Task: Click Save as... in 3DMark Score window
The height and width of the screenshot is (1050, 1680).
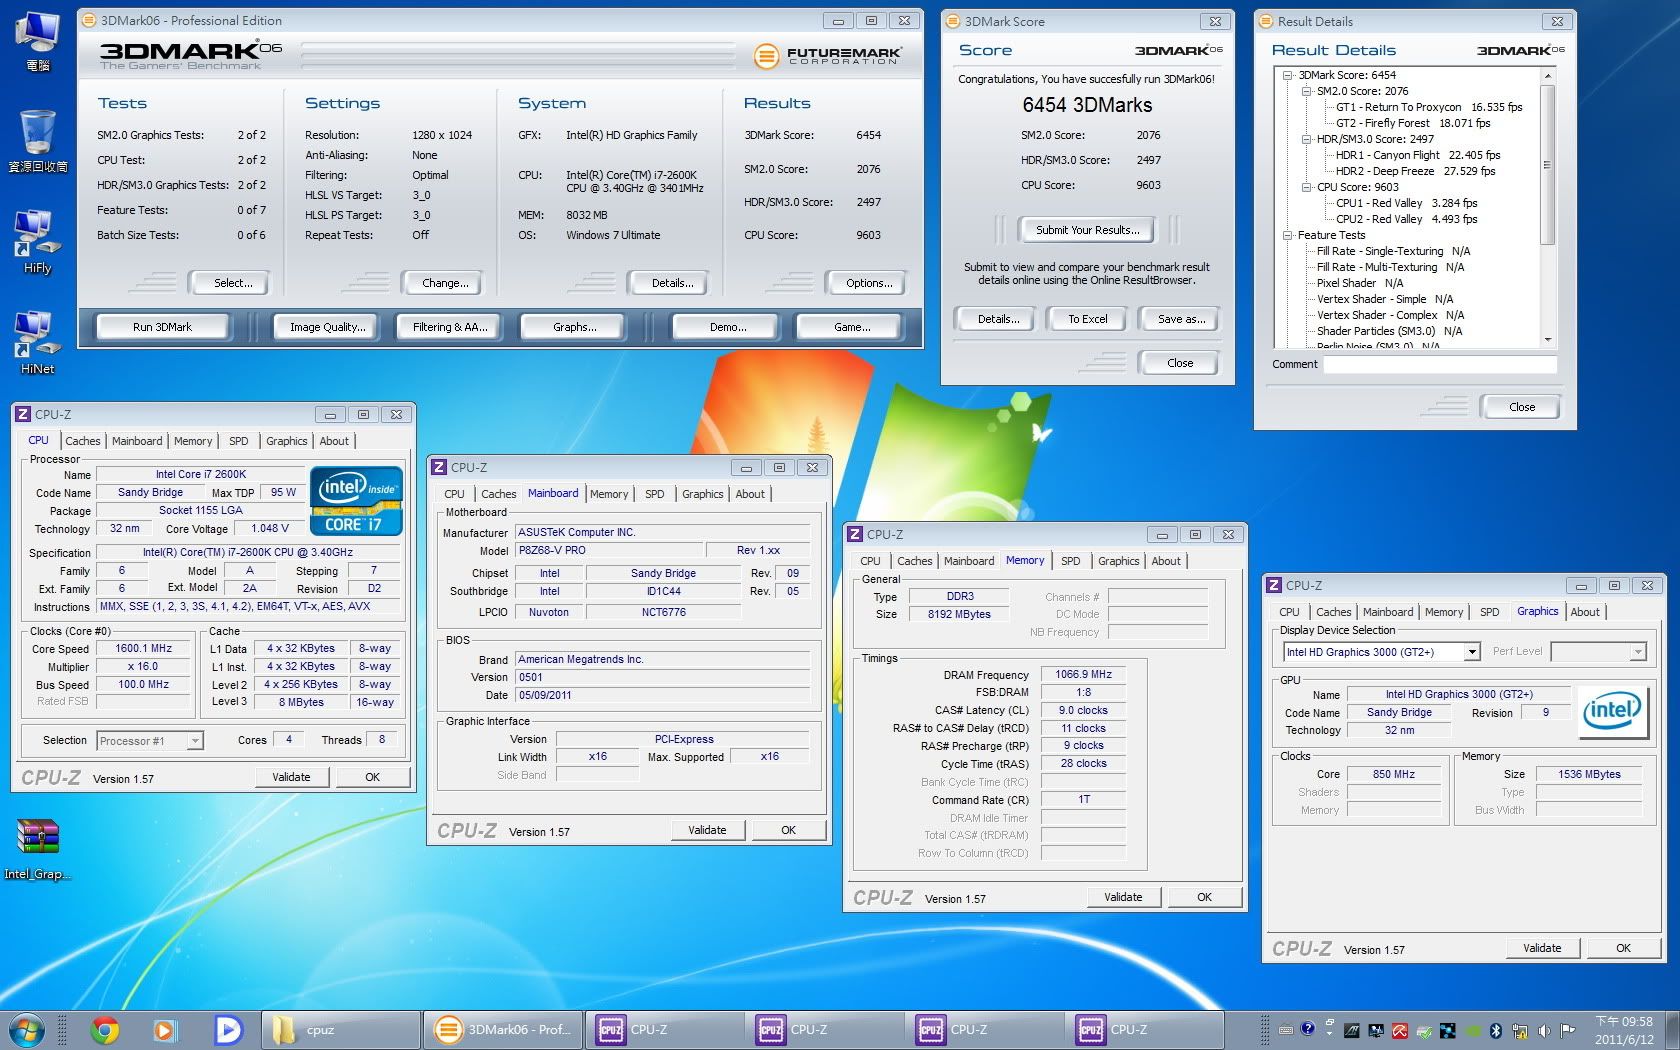Action: click(1181, 319)
